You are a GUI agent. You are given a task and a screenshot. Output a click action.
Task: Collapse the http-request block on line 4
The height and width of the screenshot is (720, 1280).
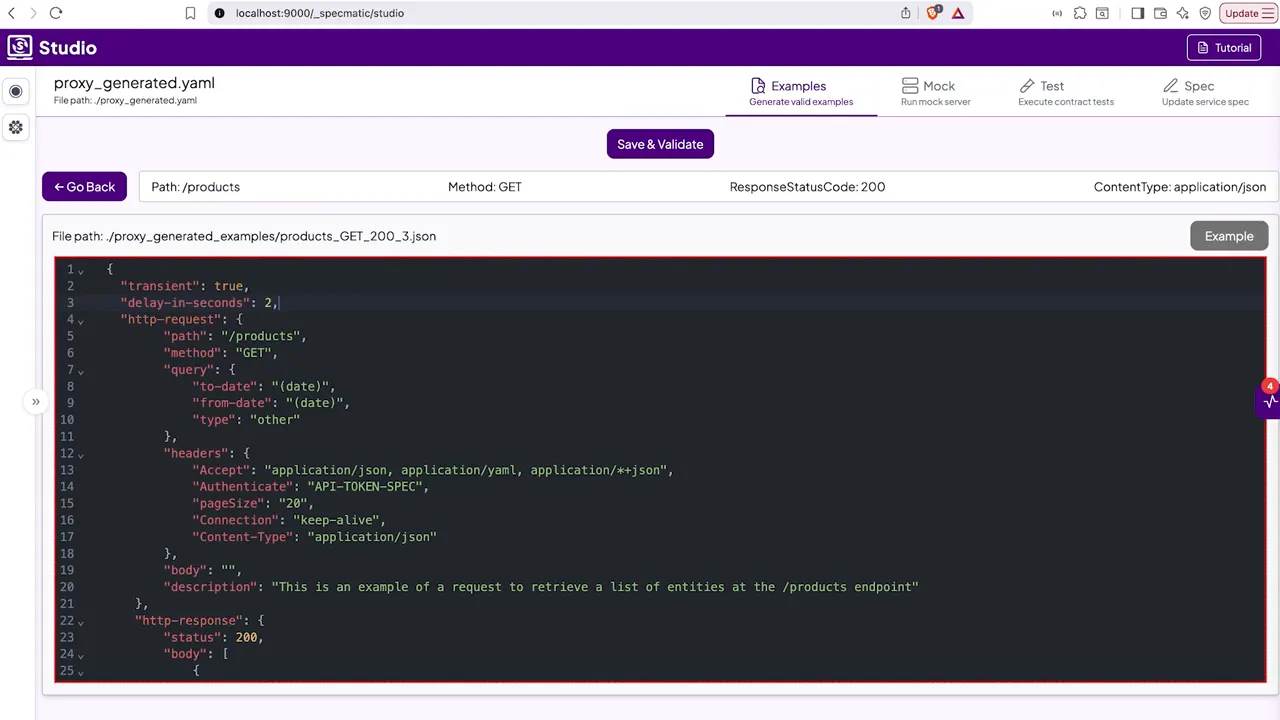(x=80, y=320)
